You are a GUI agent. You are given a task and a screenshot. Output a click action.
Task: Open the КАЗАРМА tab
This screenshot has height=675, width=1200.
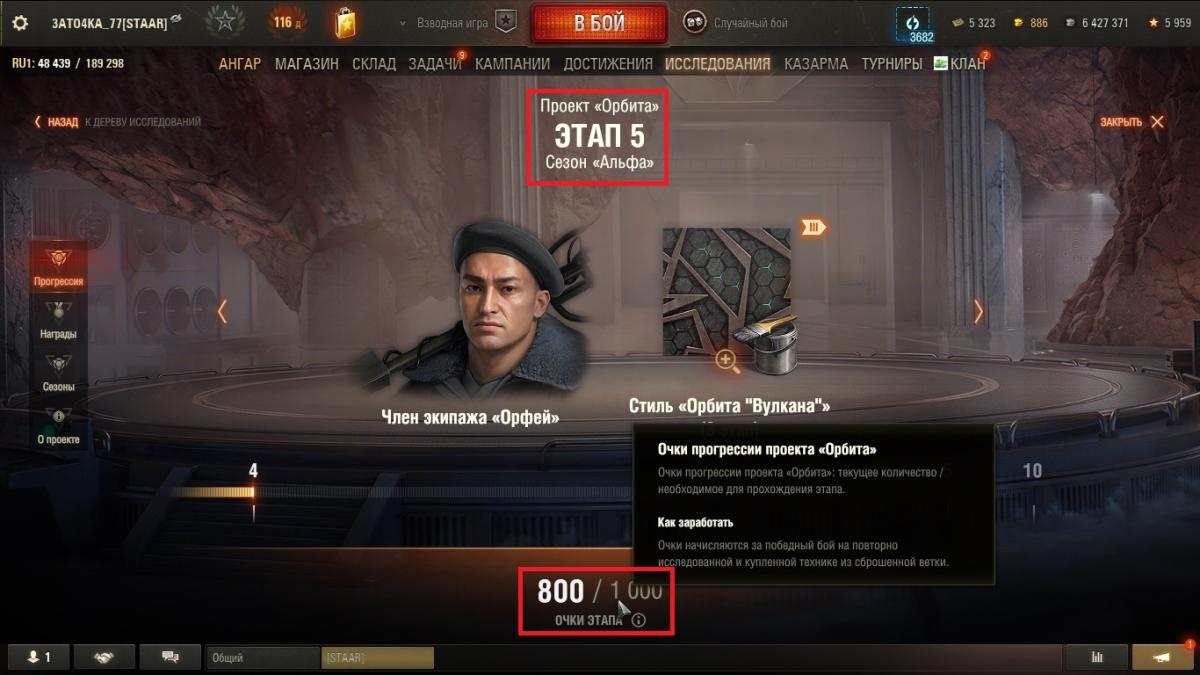pyautogui.click(x=816, y=64)
